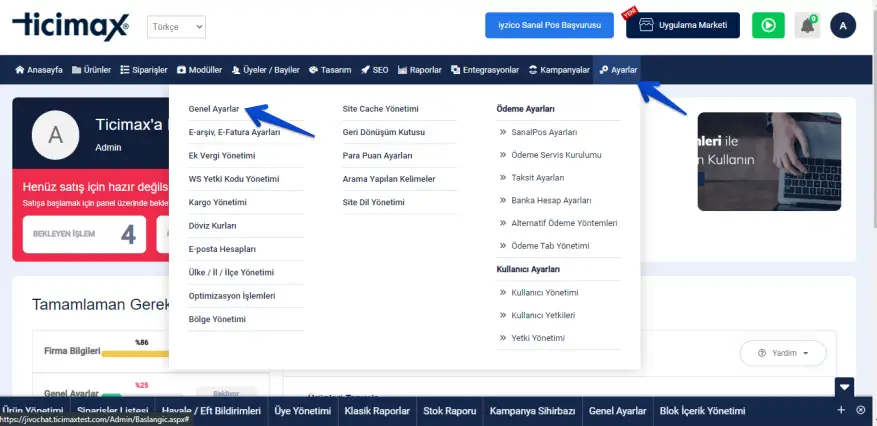The width and height of the screenshot is (877, 426).
Task: Open the user avatar A menu
Action: tap(843, 25)
